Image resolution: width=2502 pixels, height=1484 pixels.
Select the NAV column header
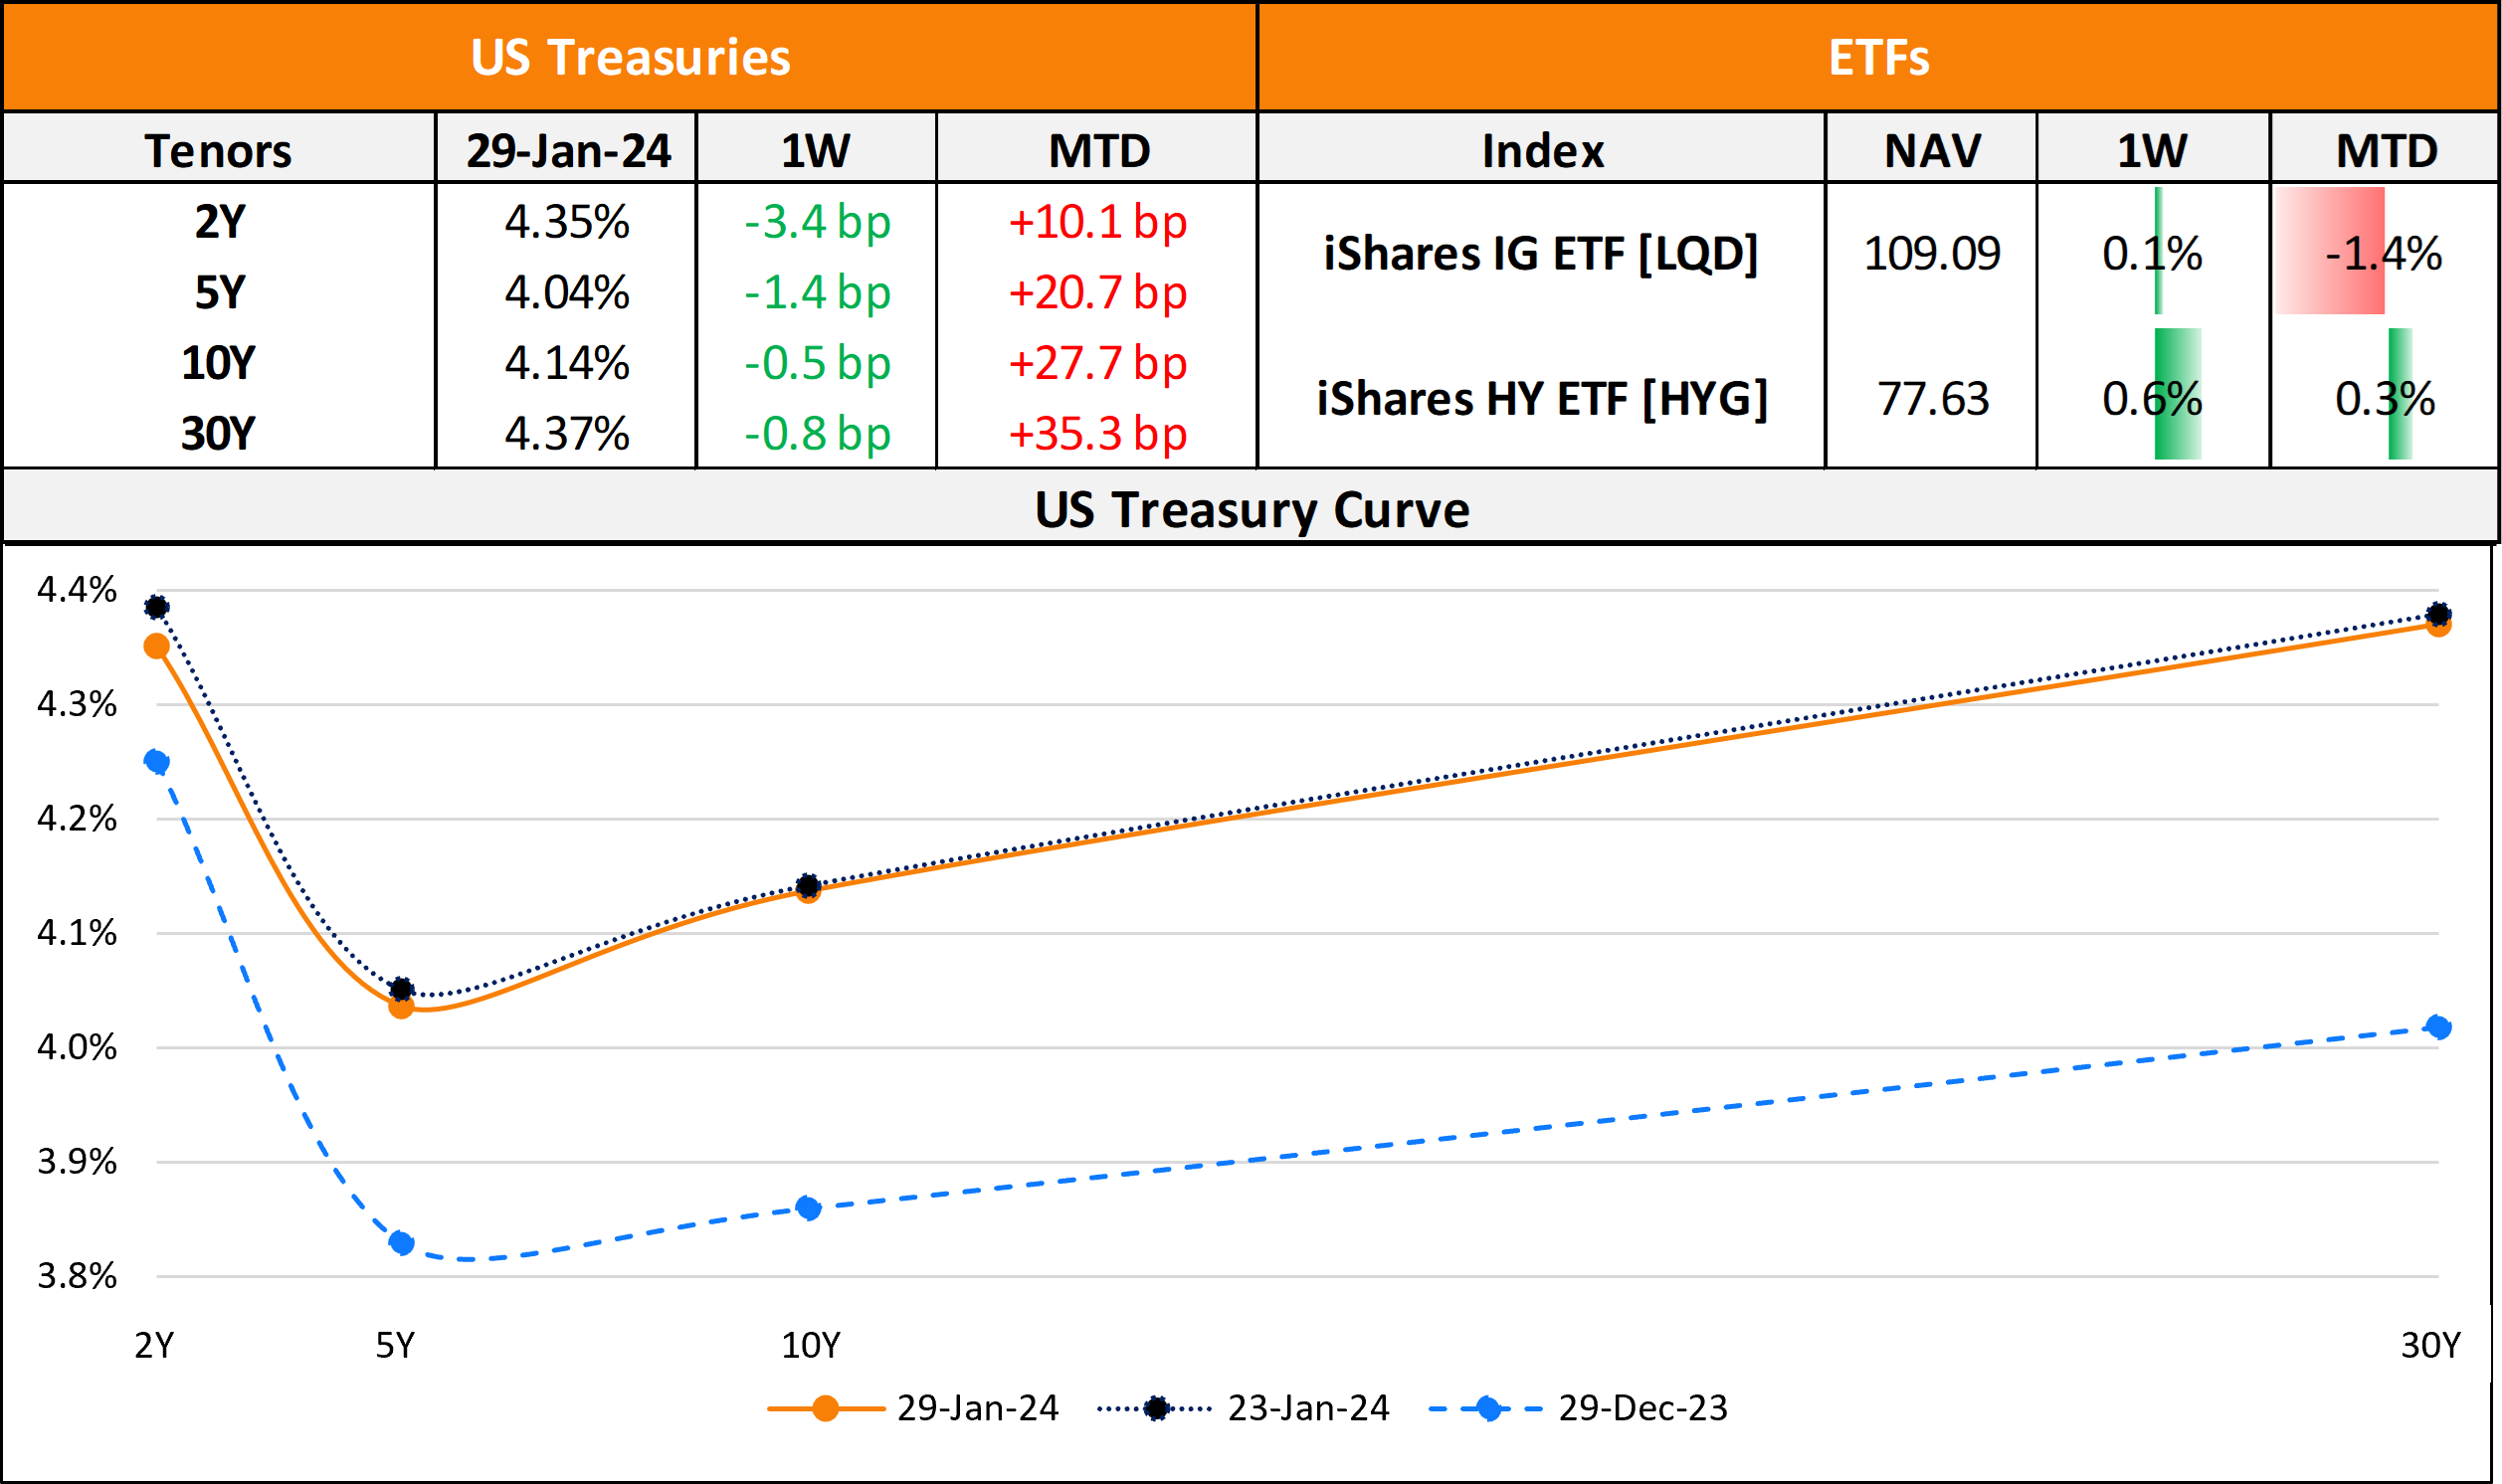1932,151
